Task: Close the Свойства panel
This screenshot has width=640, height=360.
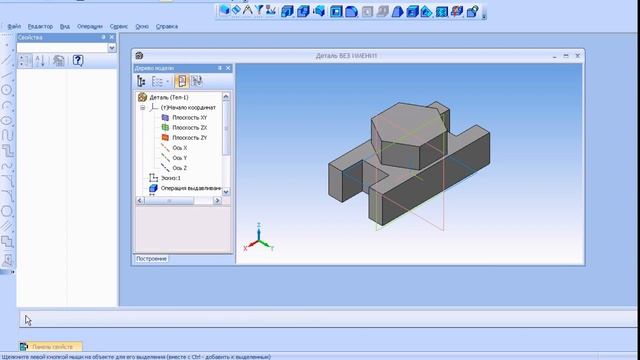Action: click(112, 37)
